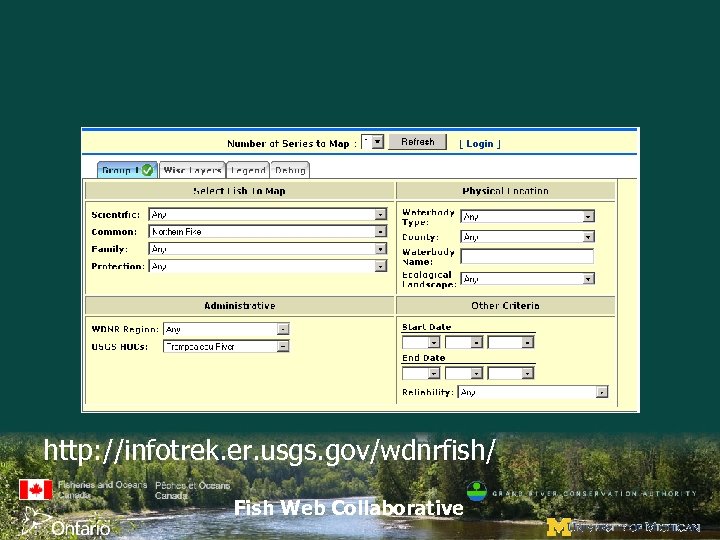The image size is (720, 540).
Task: Open the middle Start Date dropdown
Action: coord(464,342)
